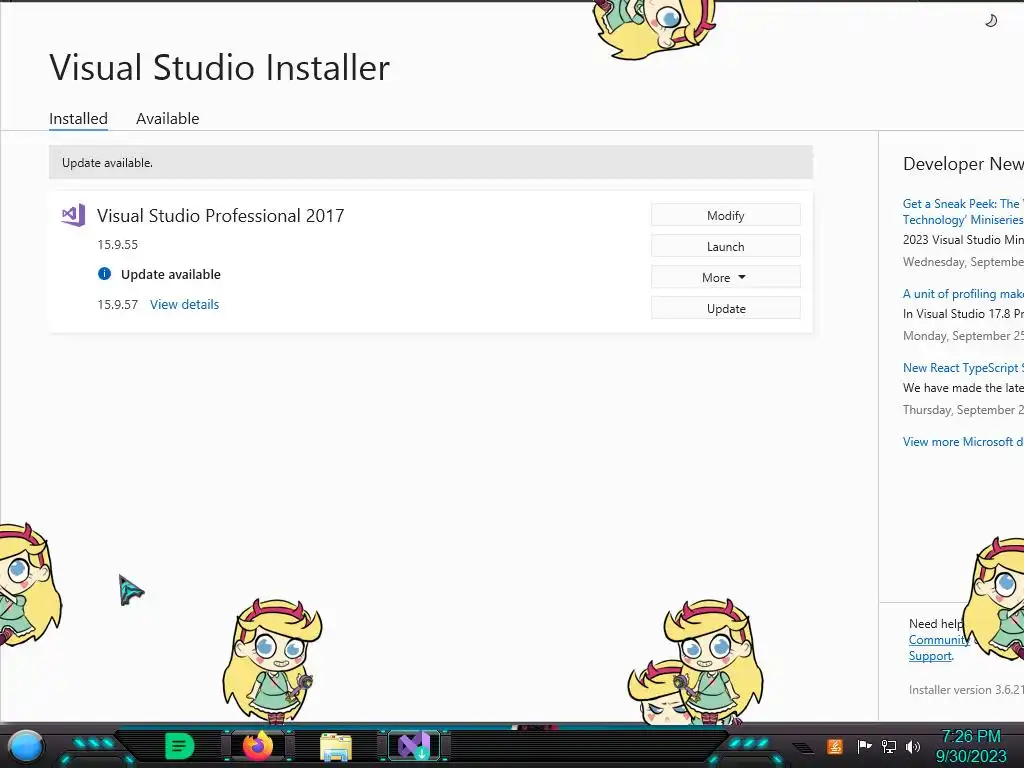
Task: Click the Installer version text
Action: click(966, 690)
